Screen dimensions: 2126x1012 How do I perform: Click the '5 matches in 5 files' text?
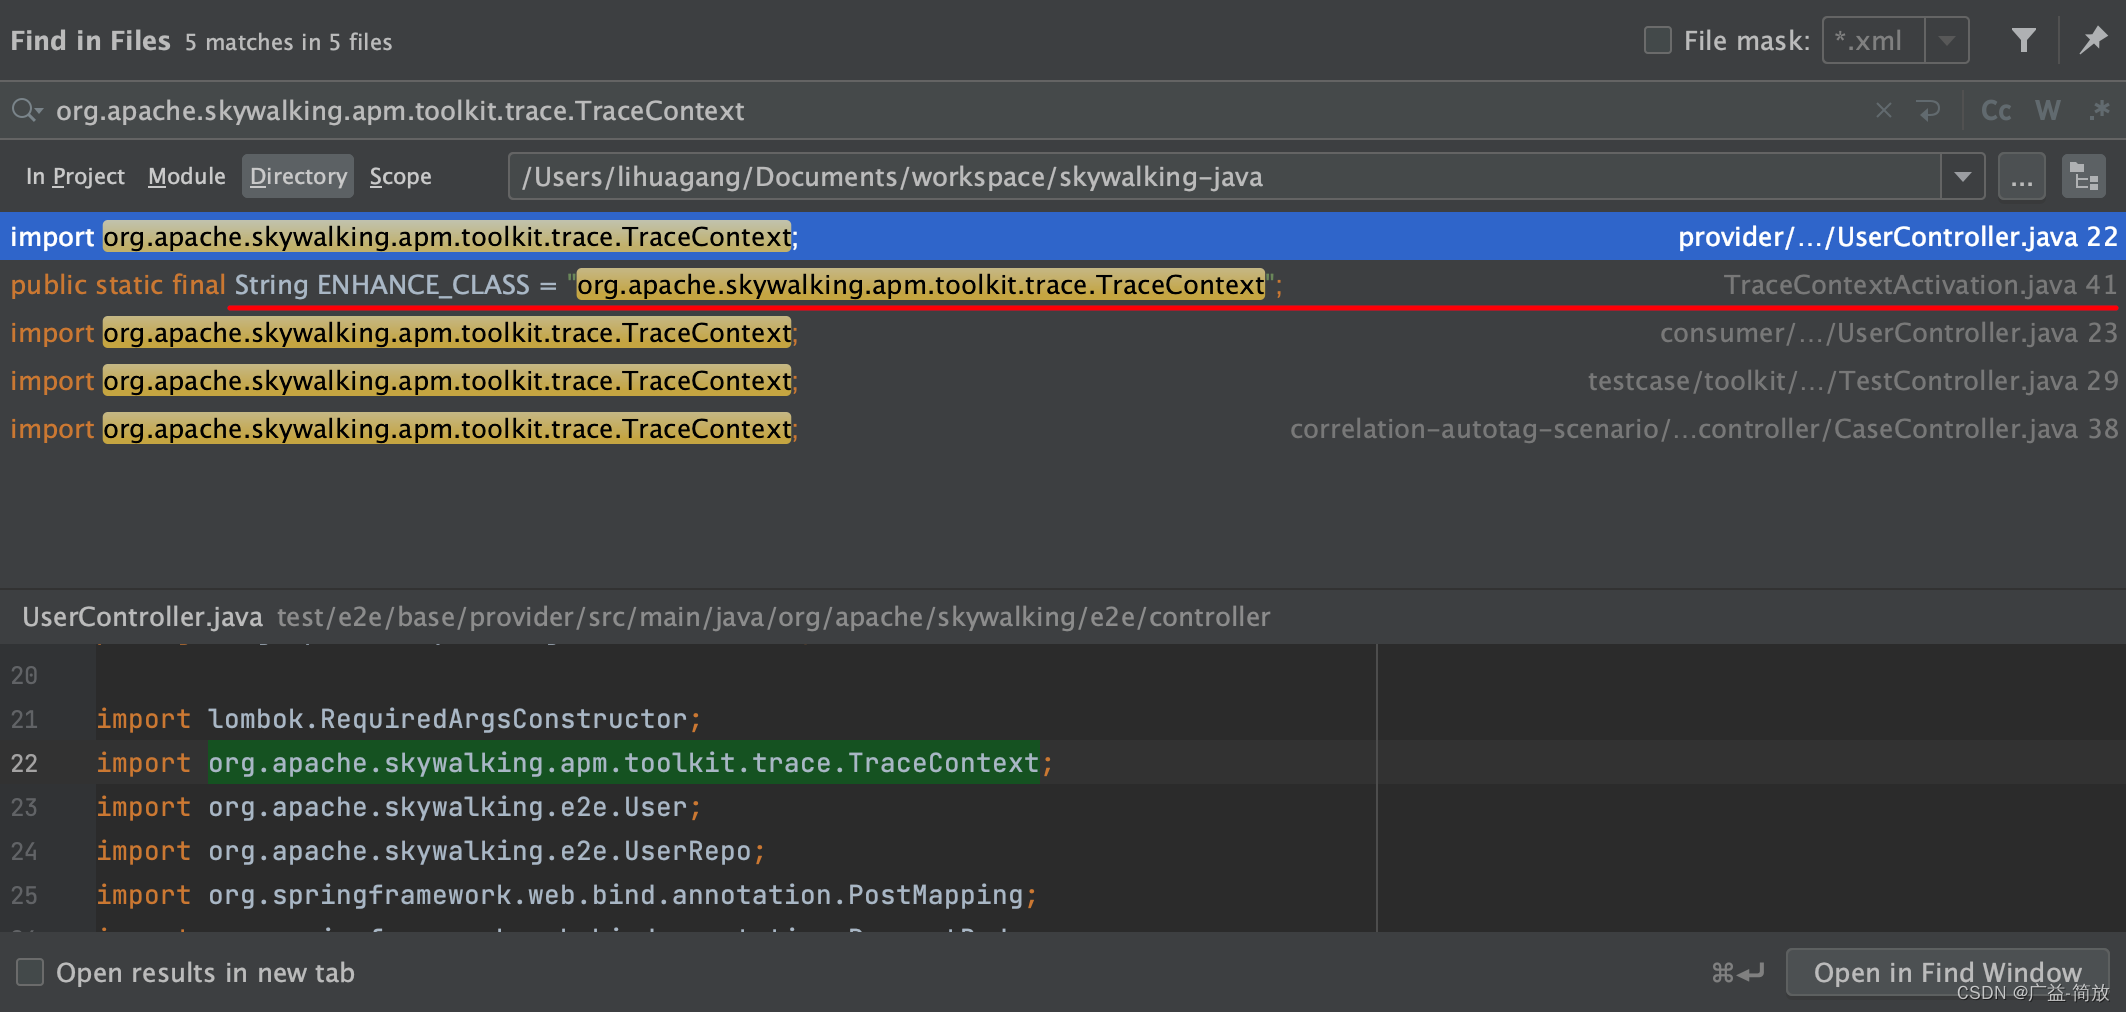point(288,42)
